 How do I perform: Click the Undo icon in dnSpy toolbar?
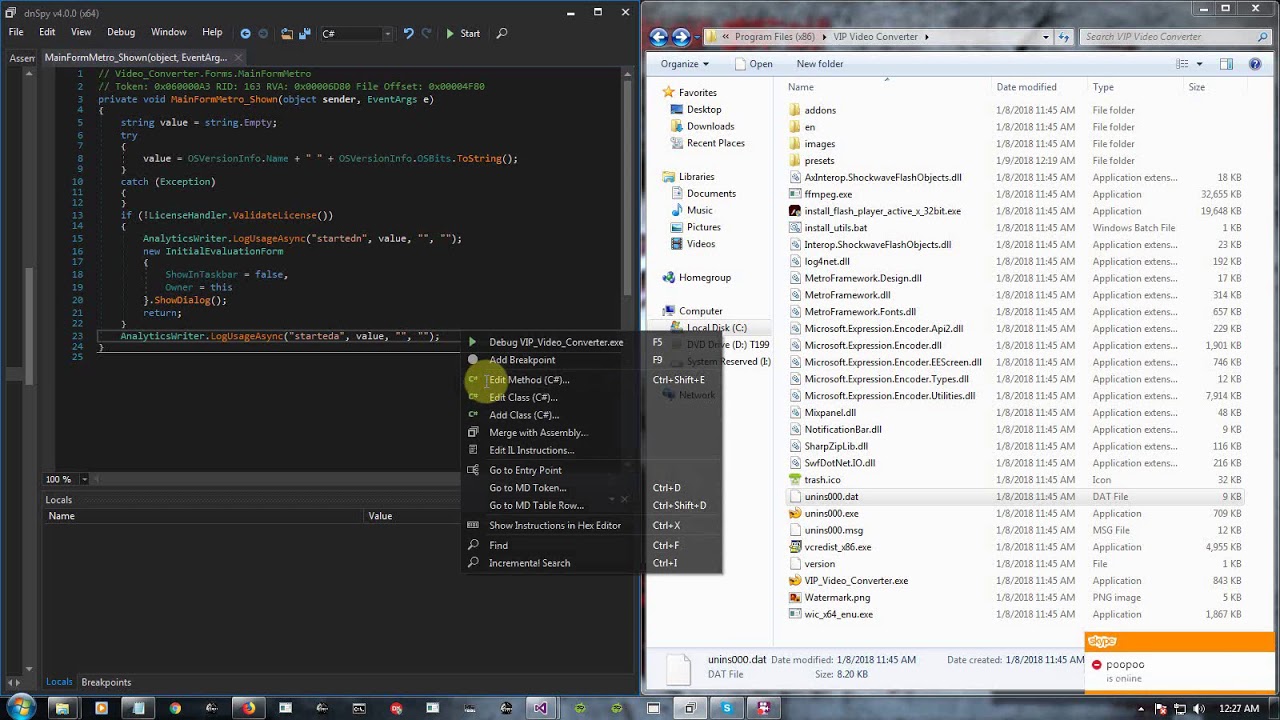click(408, 33)
